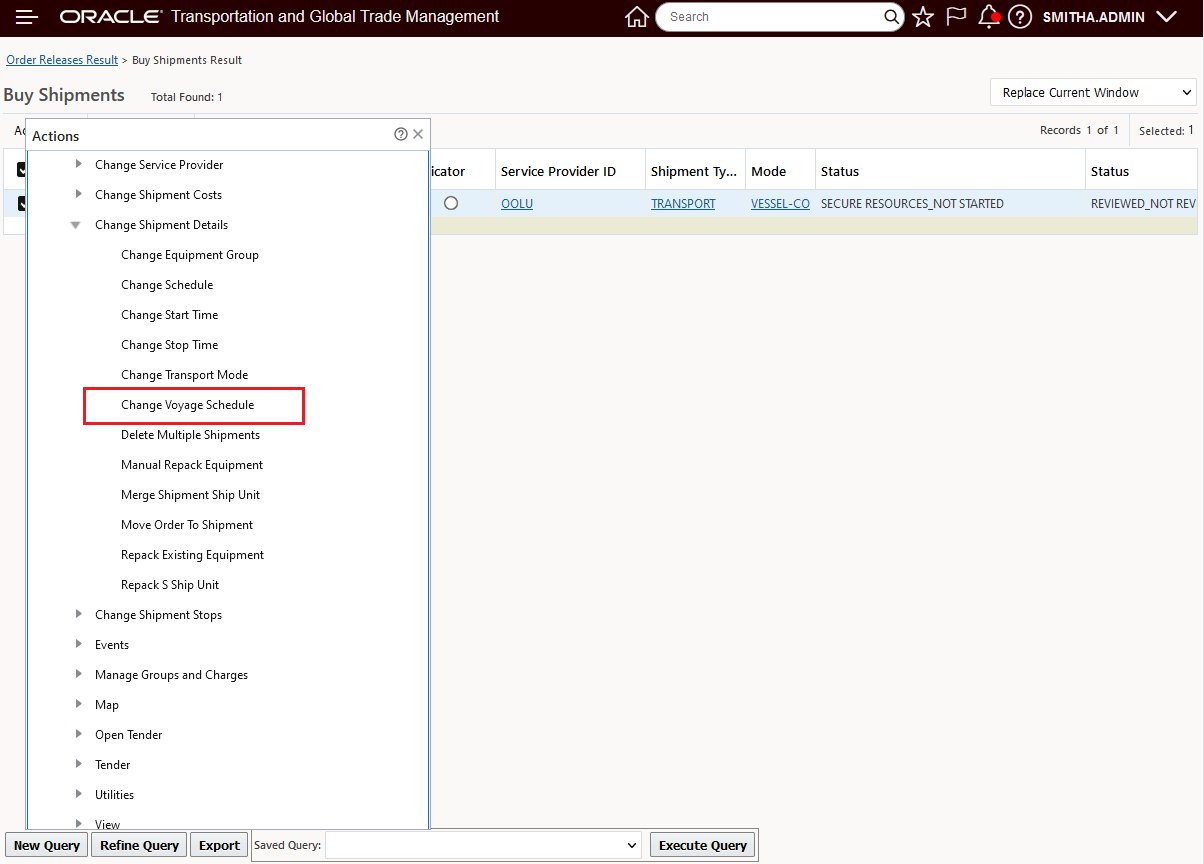Expand Change Shipment Costs node
Viewport: 1204px width, 864px height.
(79, 194)
